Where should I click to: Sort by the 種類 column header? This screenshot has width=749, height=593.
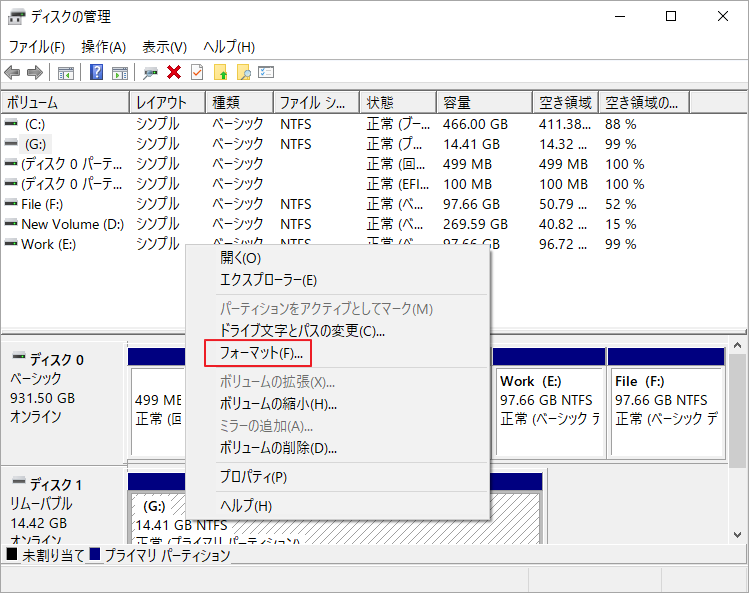[x=240, y=103]
